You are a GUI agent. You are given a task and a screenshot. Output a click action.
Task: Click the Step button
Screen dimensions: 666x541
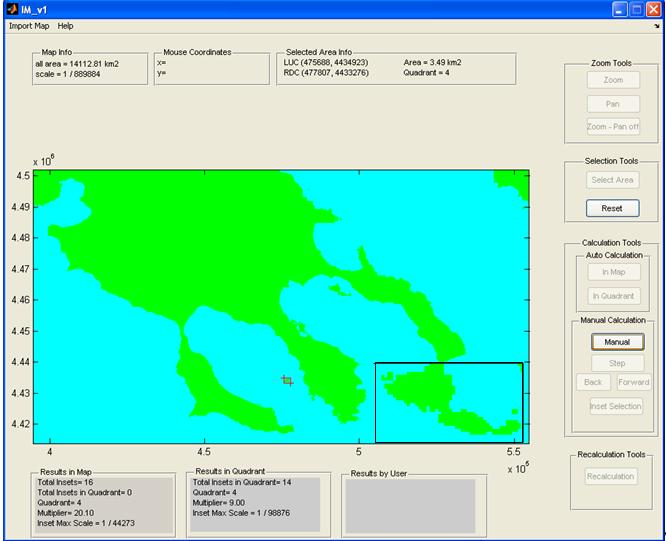[x=618, y=363]
